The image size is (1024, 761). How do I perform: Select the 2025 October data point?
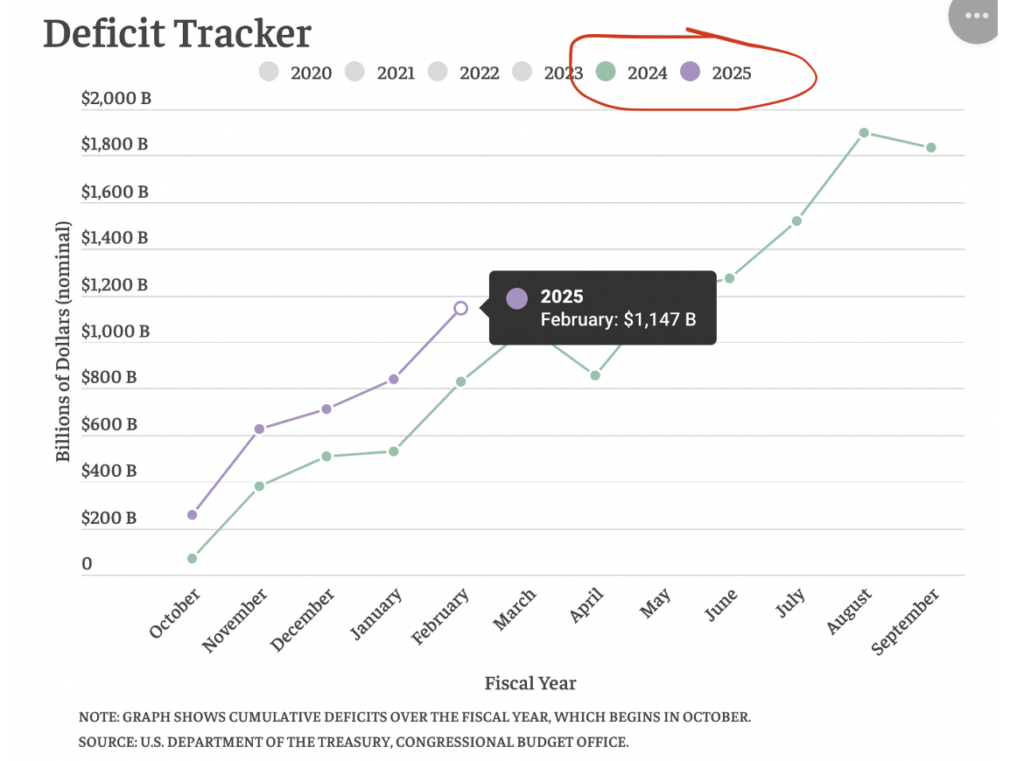192,514
